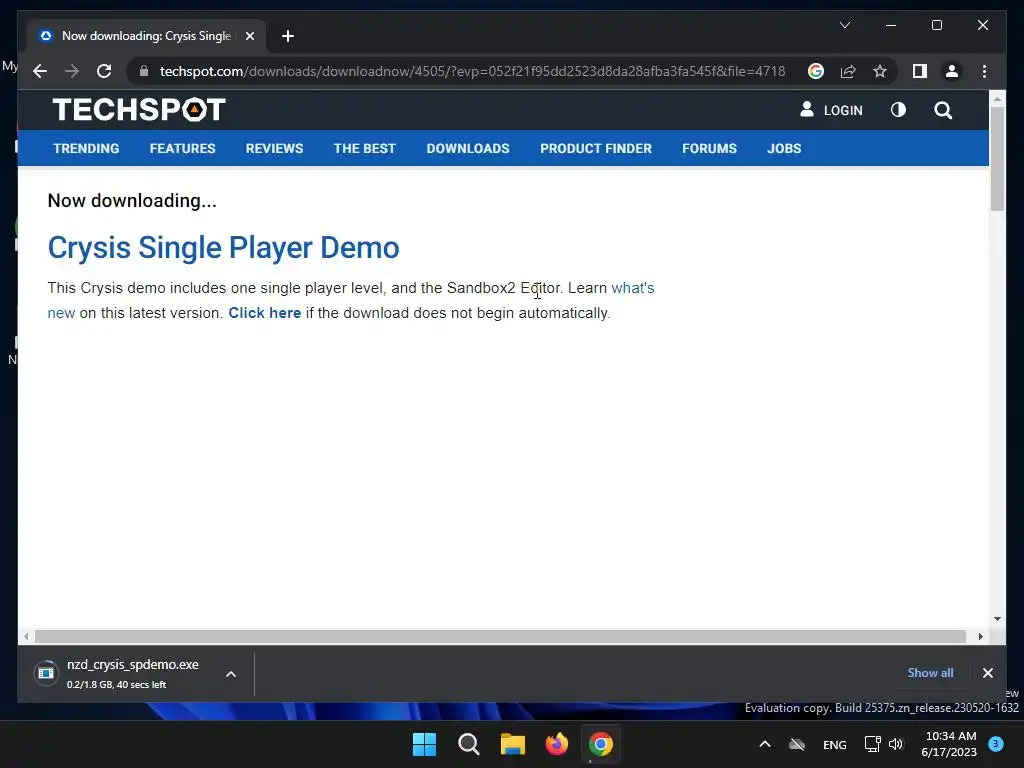Click the OneDrive tray icon
The width and height of the screenshot is (1024, 768).
pos(797,744)
